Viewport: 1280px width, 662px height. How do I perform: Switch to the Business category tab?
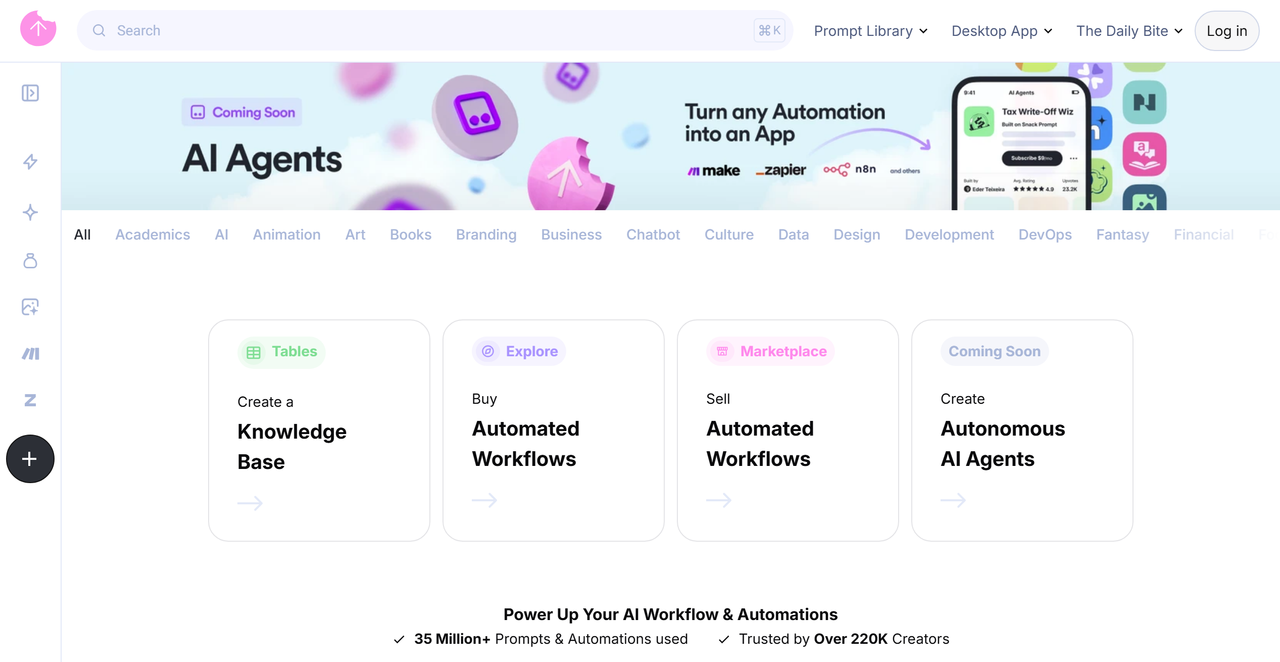coord(571,234)
